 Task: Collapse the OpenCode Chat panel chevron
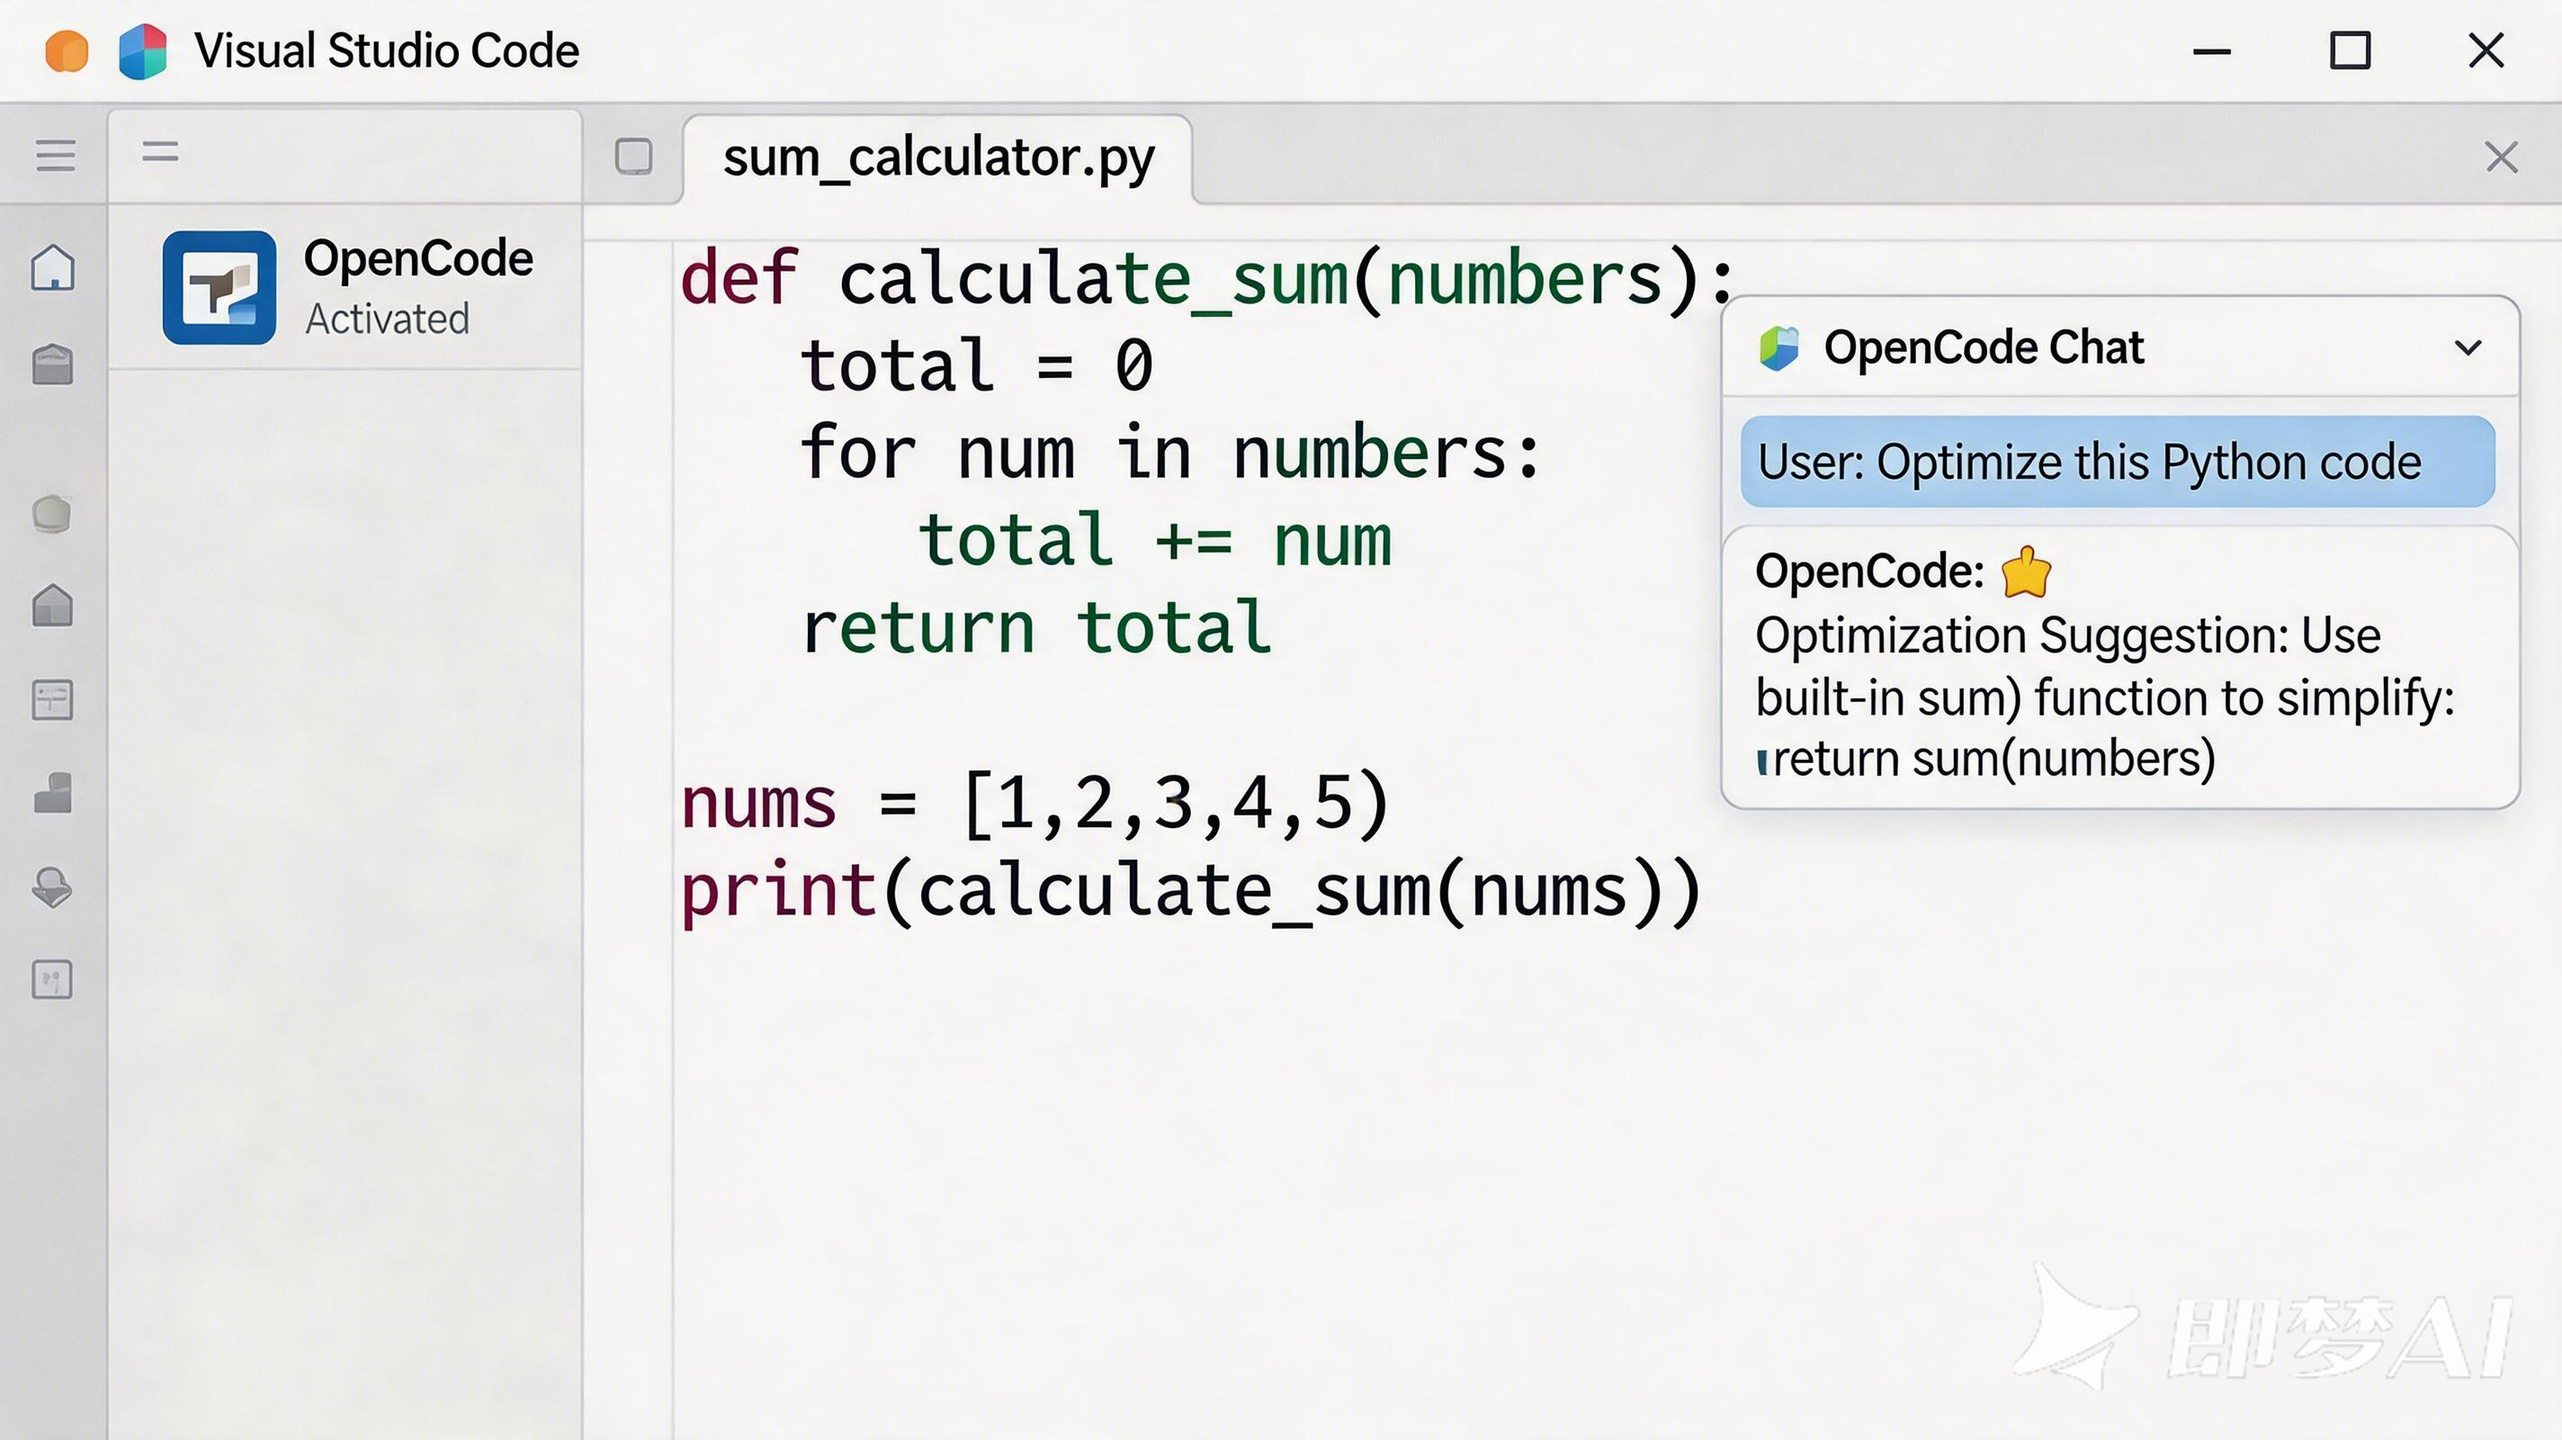tap(2467, 348)
